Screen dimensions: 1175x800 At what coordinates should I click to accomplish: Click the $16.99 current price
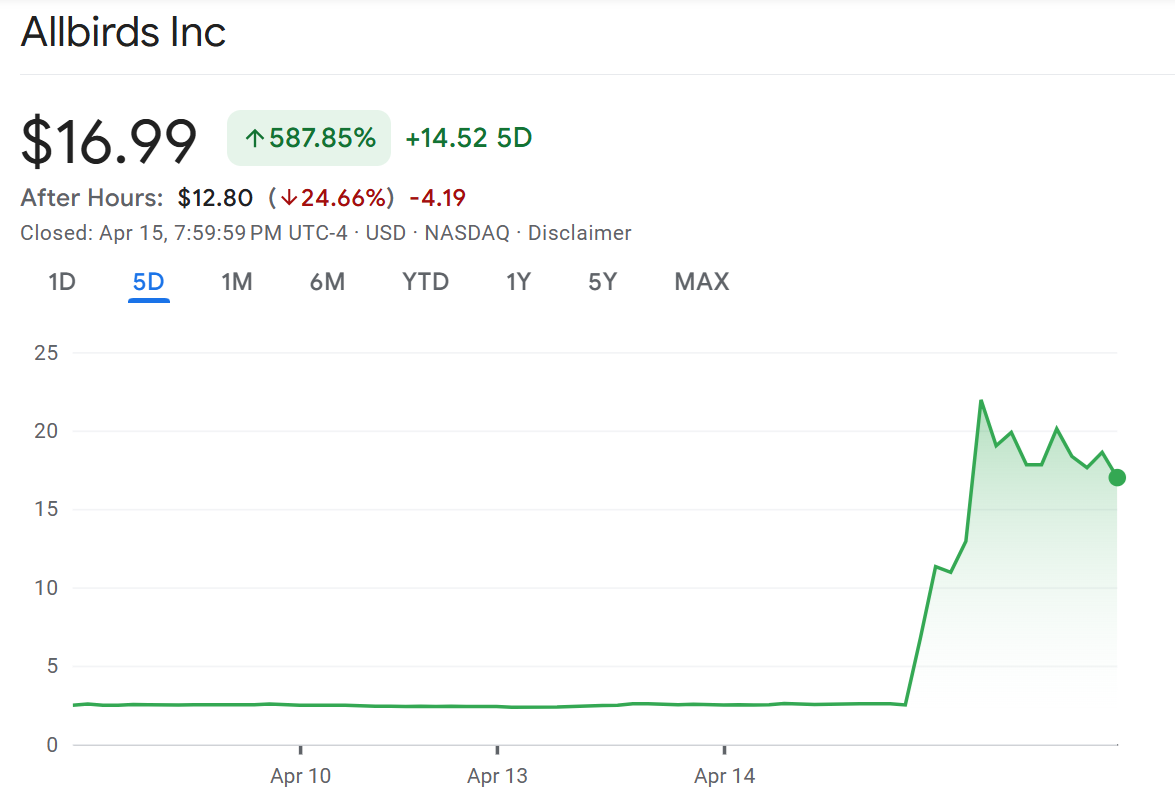click(108, 143)
